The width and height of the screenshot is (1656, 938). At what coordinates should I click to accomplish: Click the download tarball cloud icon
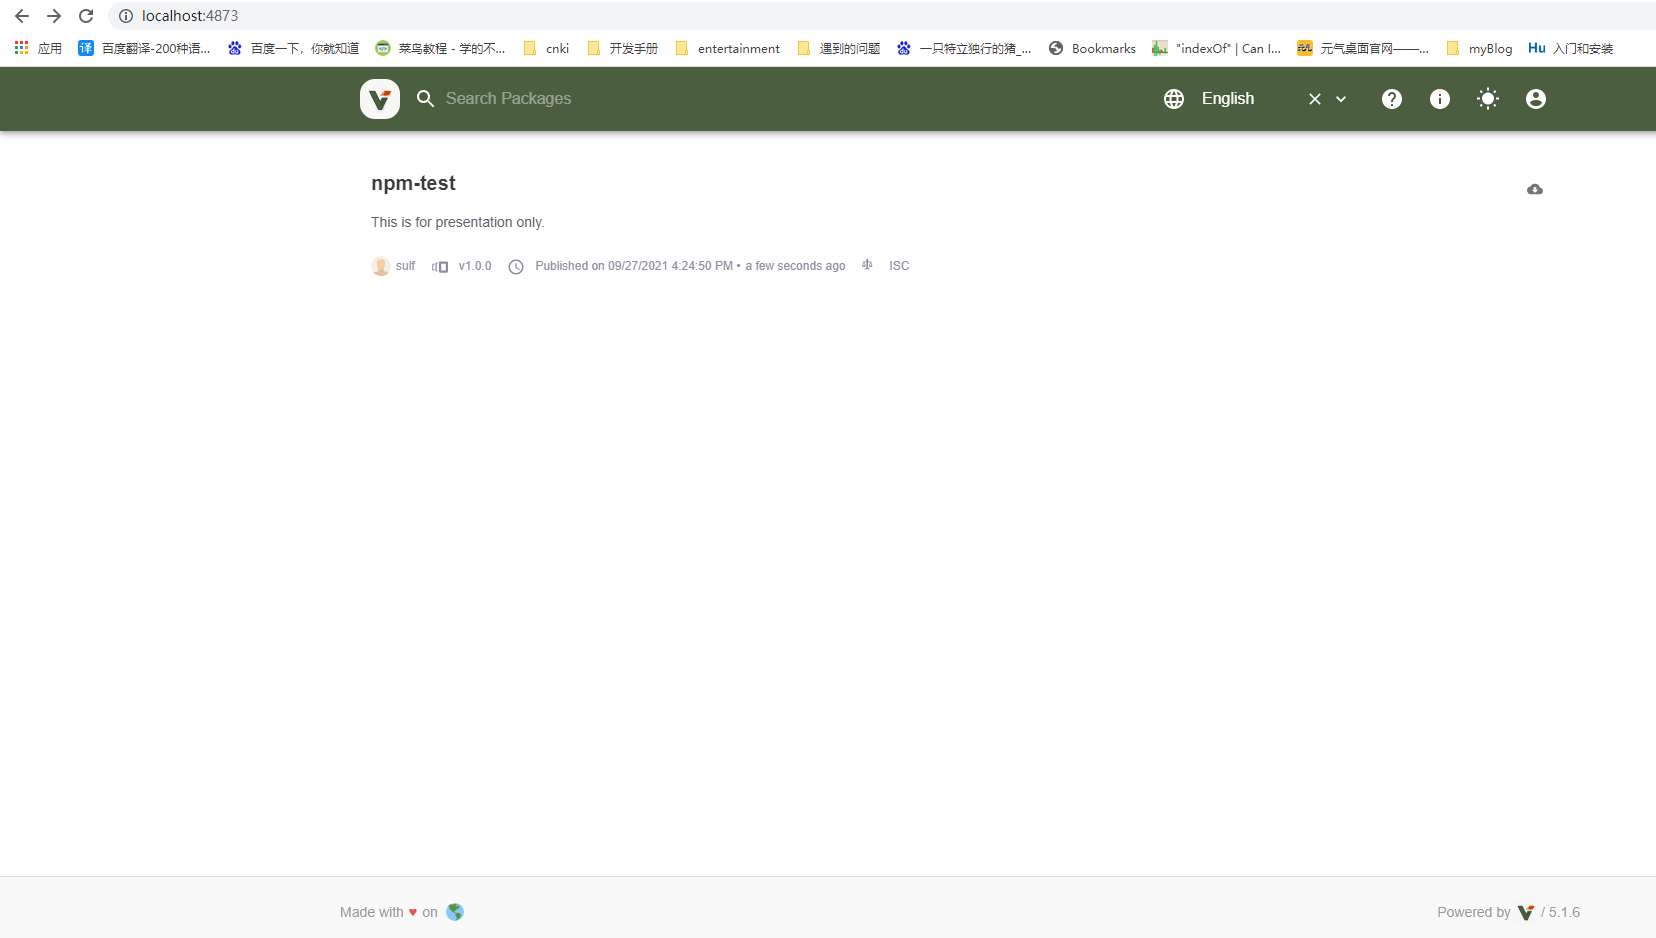click(1534, 190)
